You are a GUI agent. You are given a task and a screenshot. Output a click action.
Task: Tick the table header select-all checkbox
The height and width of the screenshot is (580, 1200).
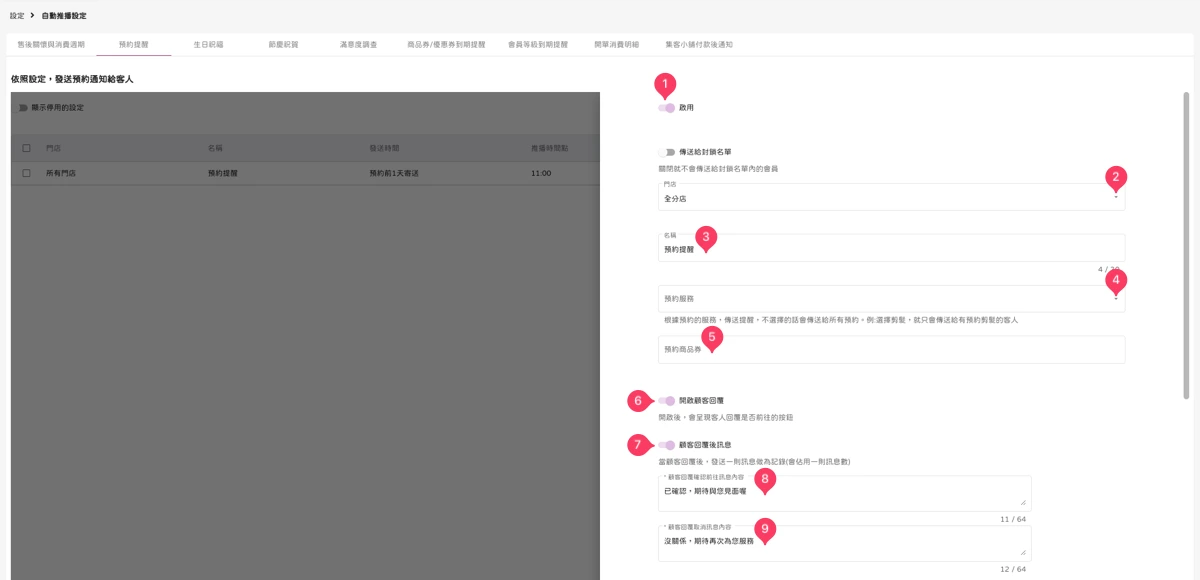[26, 148]
